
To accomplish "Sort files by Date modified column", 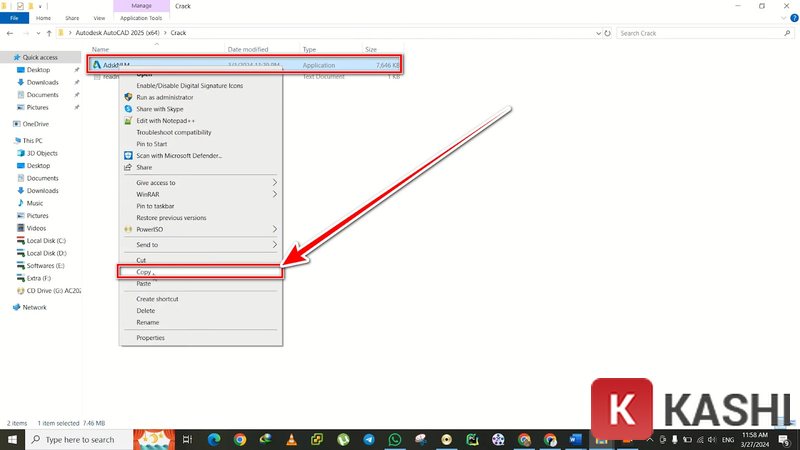I will (248, 49).
